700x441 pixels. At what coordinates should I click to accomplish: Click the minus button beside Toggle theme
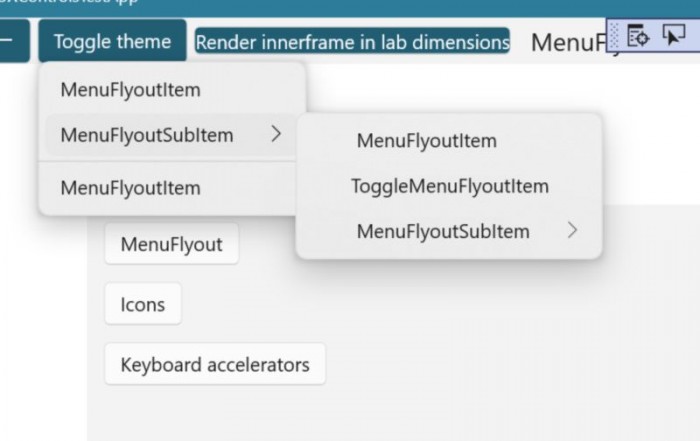[x=10, y=42]
